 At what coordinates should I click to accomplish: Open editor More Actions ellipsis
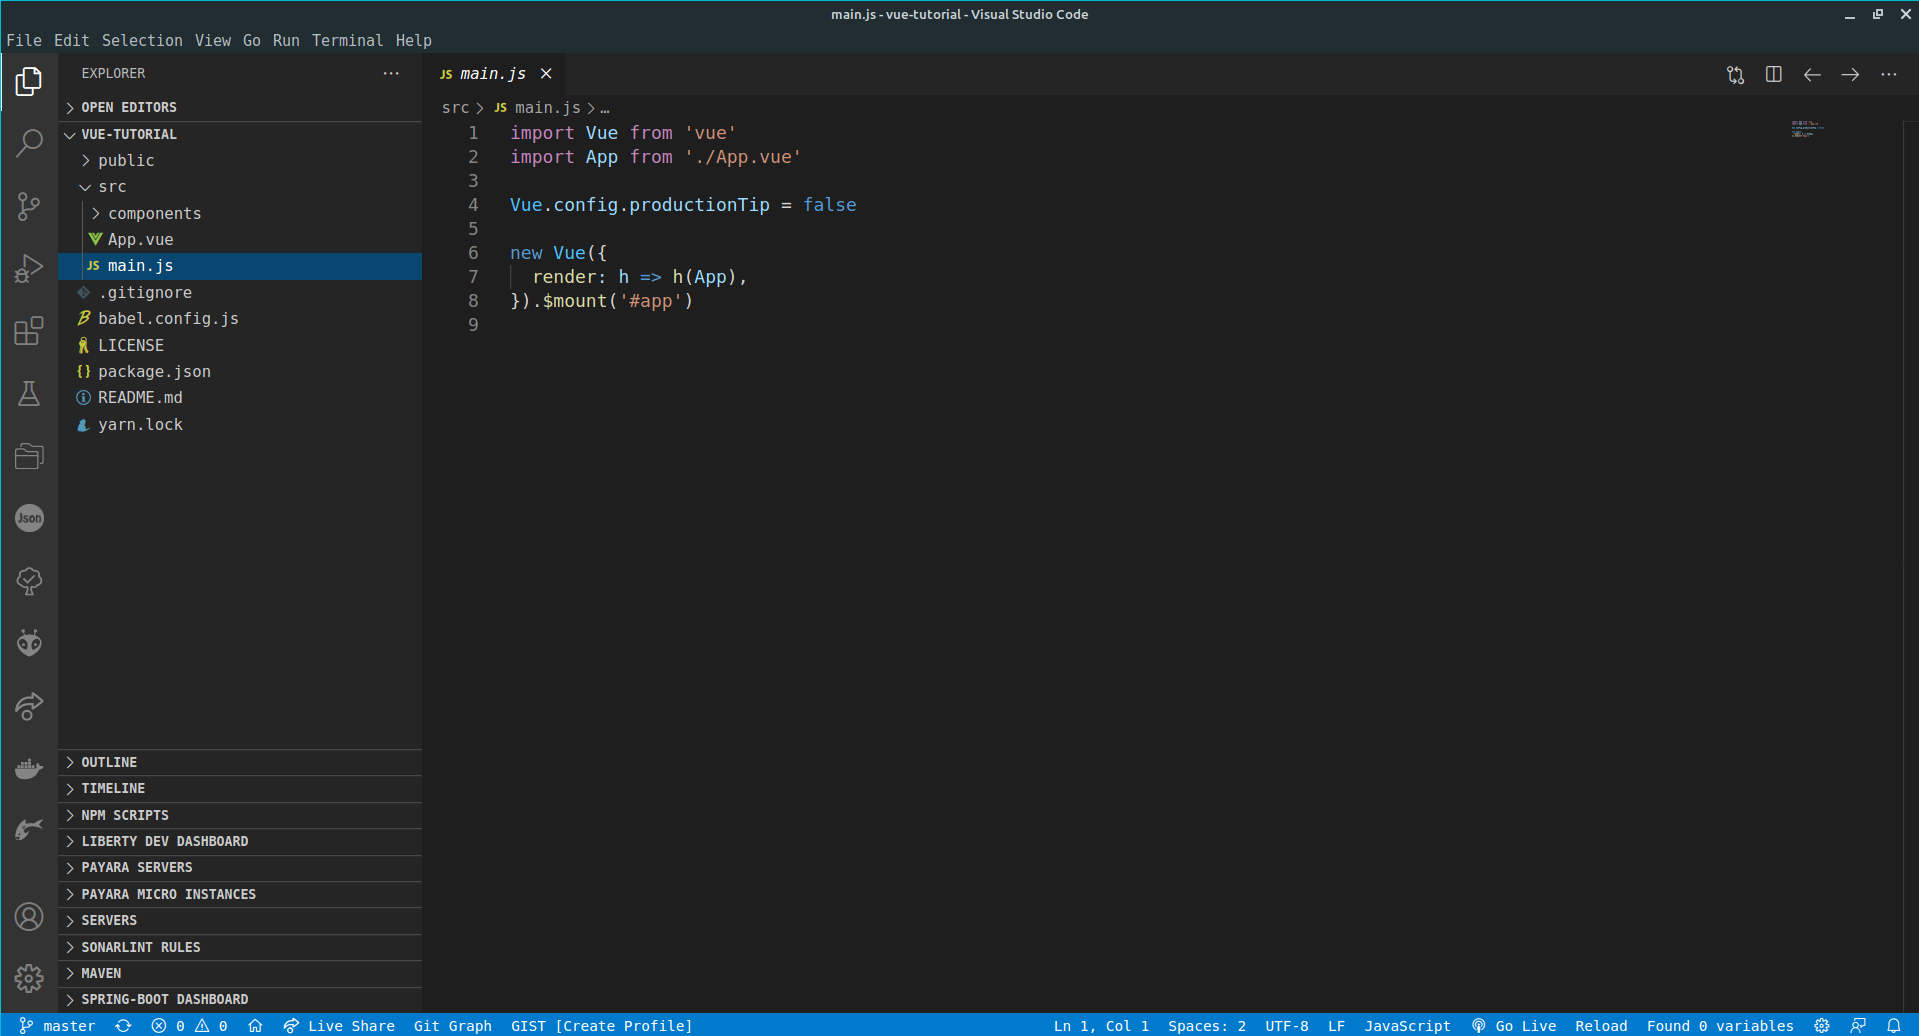pos(1888,75)
